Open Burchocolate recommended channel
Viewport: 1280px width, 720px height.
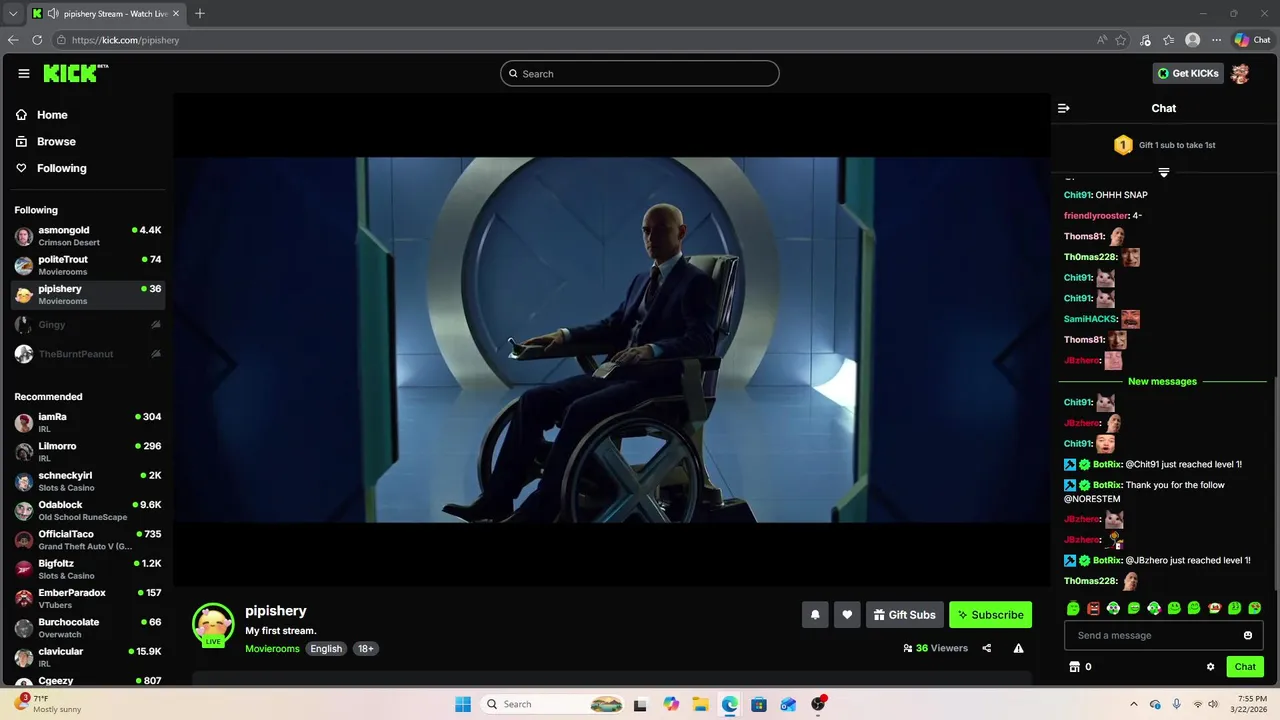coord(88,628)
